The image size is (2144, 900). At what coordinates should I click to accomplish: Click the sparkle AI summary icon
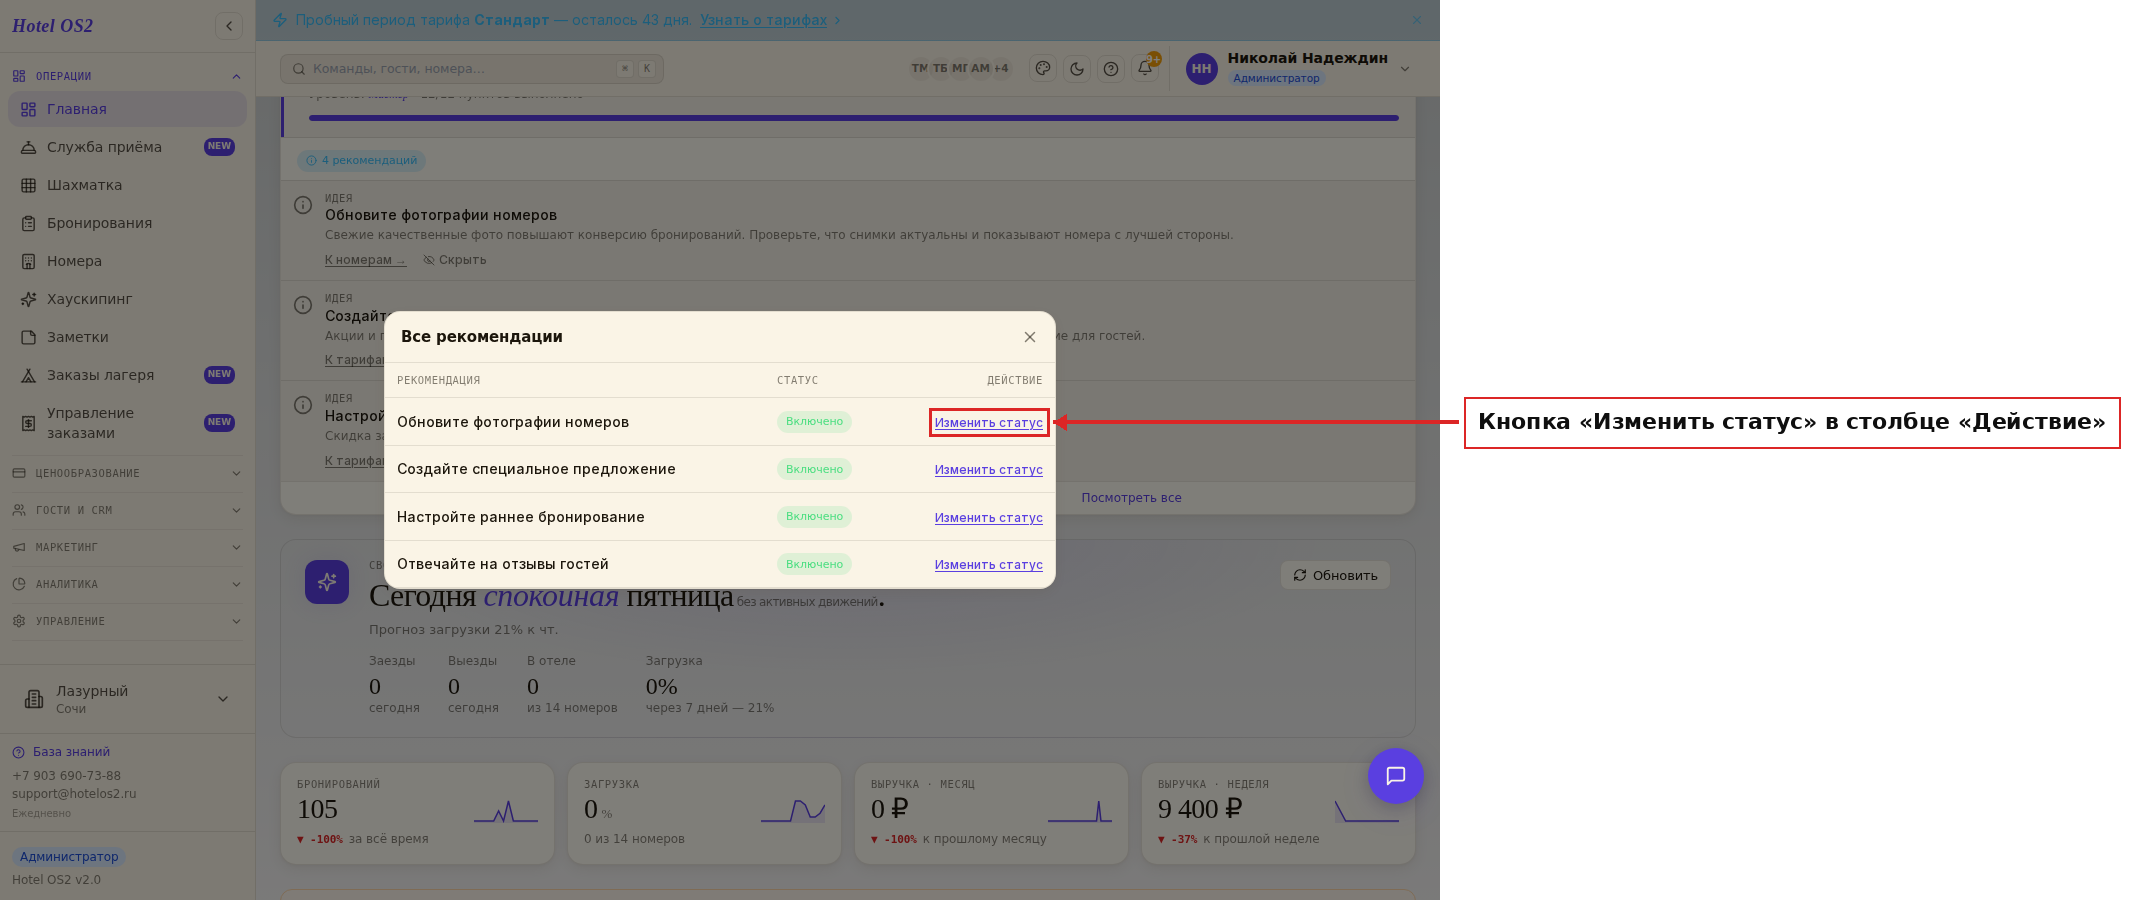click(x=327, y=582)
